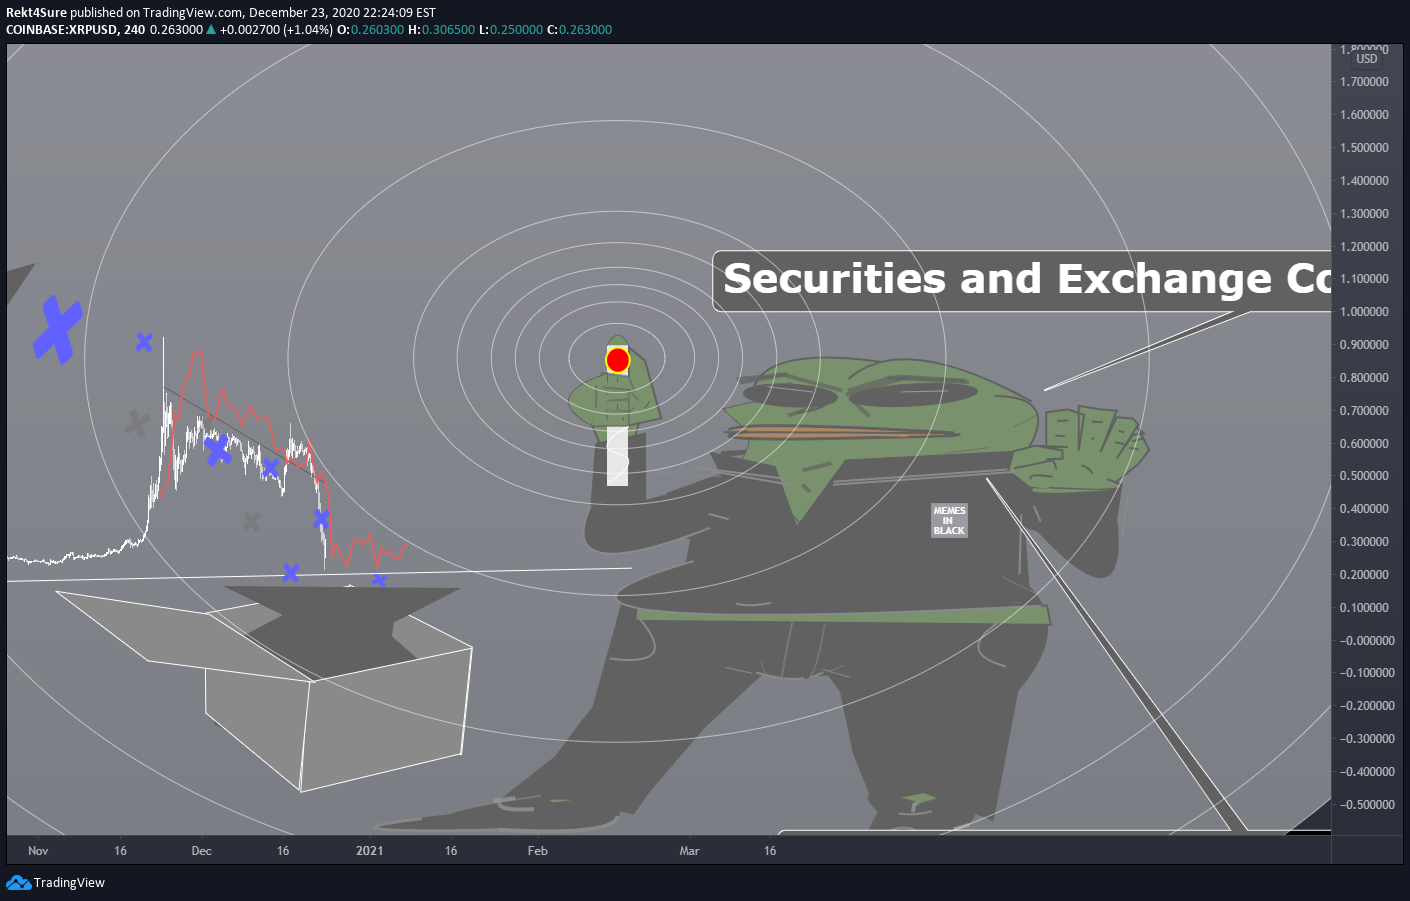This screenshot has width=1410, height=901.
Task: Click the 1.200000 price axis label
Action: coord(1364,247)
